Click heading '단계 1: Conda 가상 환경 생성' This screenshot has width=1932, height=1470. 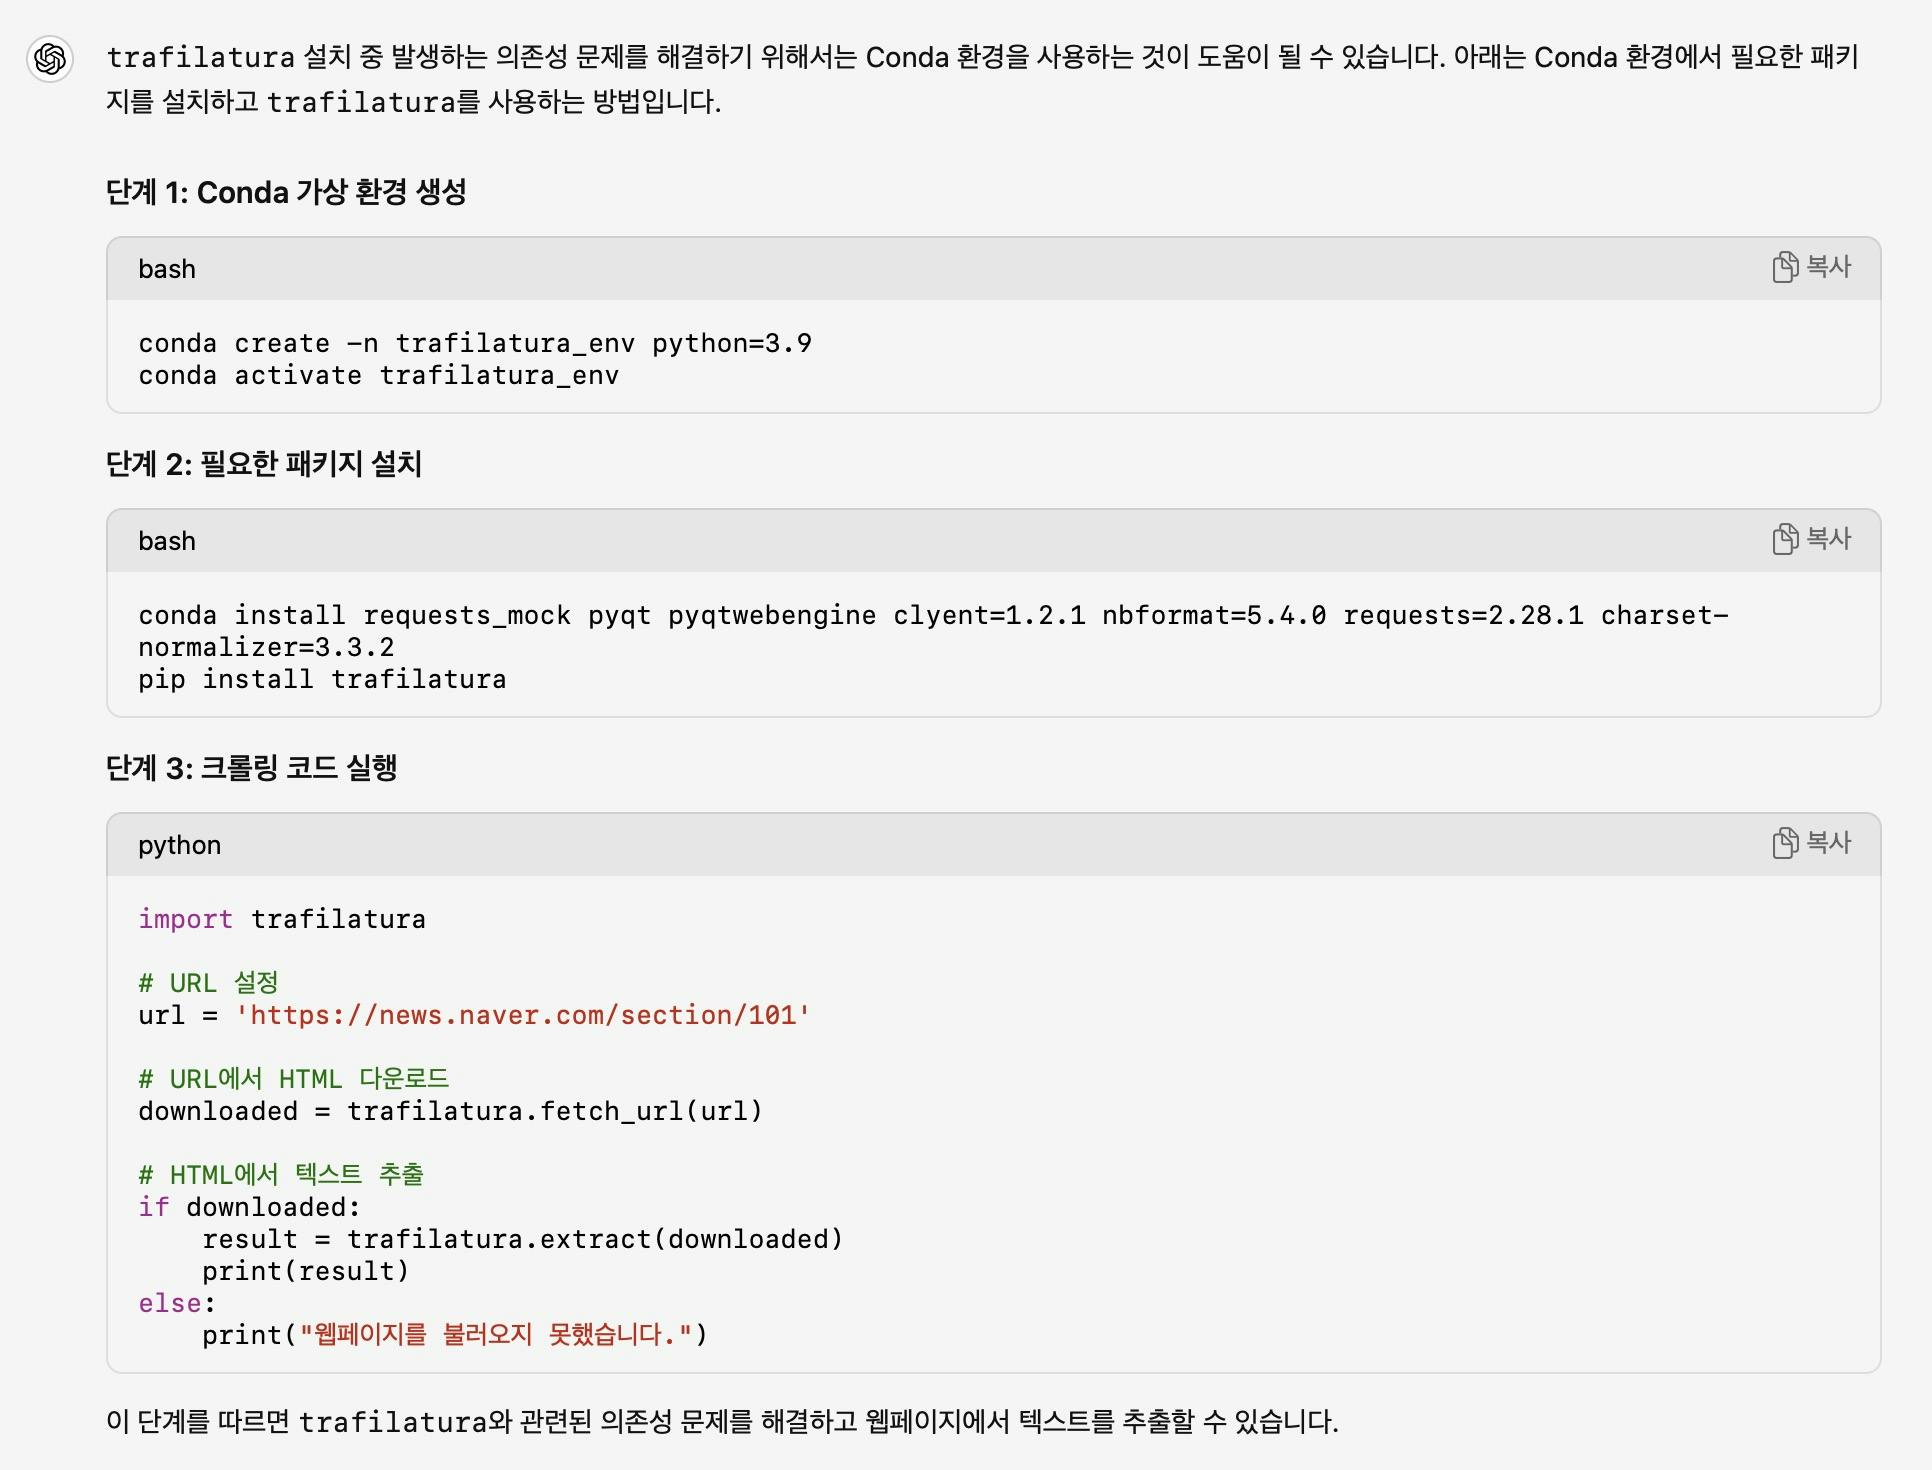click(286, 192)
